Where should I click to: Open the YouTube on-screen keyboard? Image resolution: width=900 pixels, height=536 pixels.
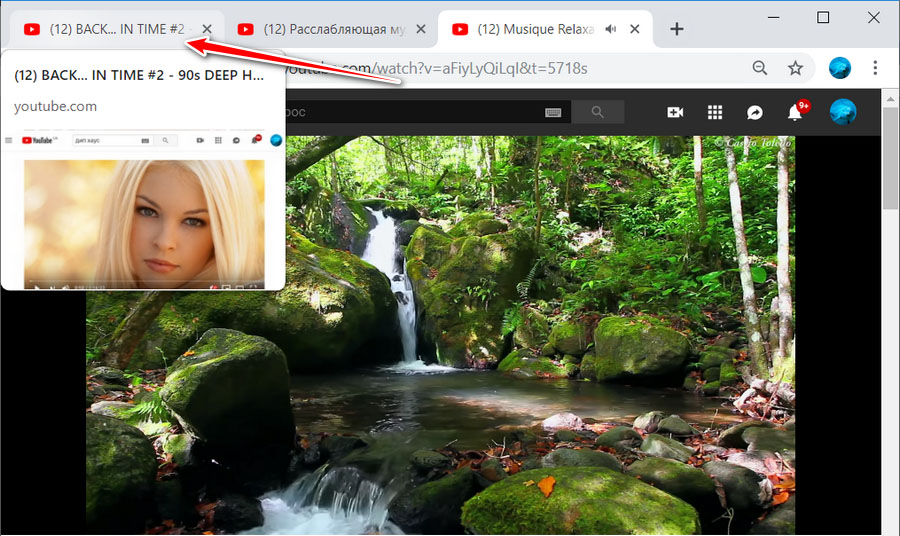pyautogui.click(x=553, y=113)
